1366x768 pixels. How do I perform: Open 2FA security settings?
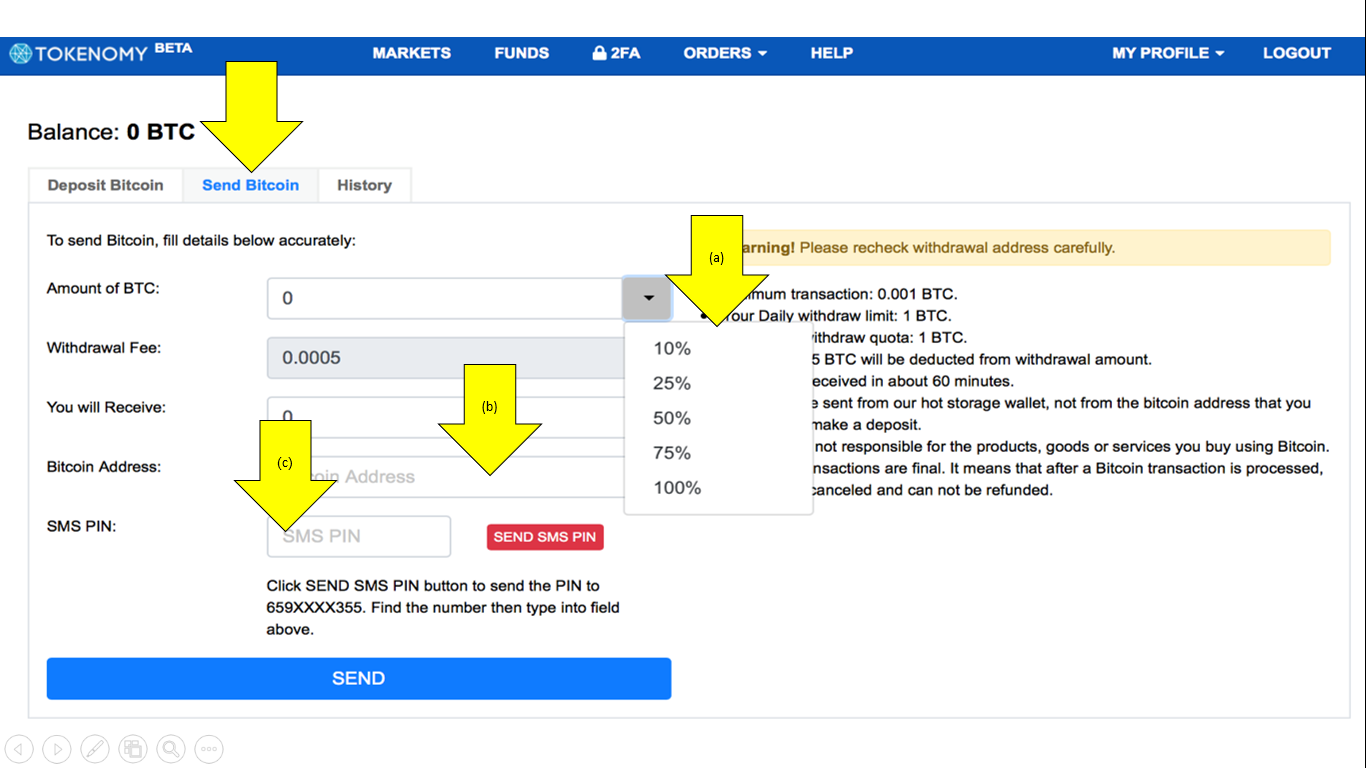(616, 53)
